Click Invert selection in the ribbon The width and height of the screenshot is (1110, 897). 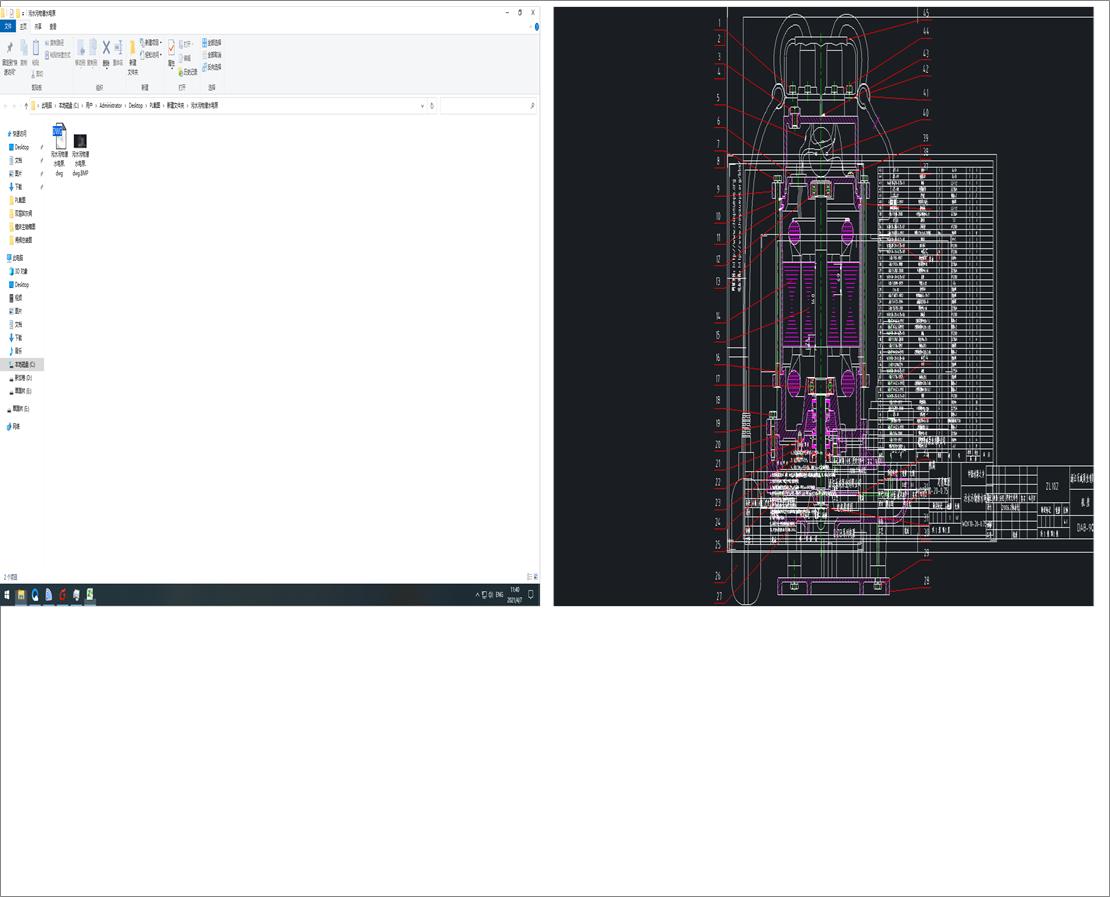tap(212, 67)
